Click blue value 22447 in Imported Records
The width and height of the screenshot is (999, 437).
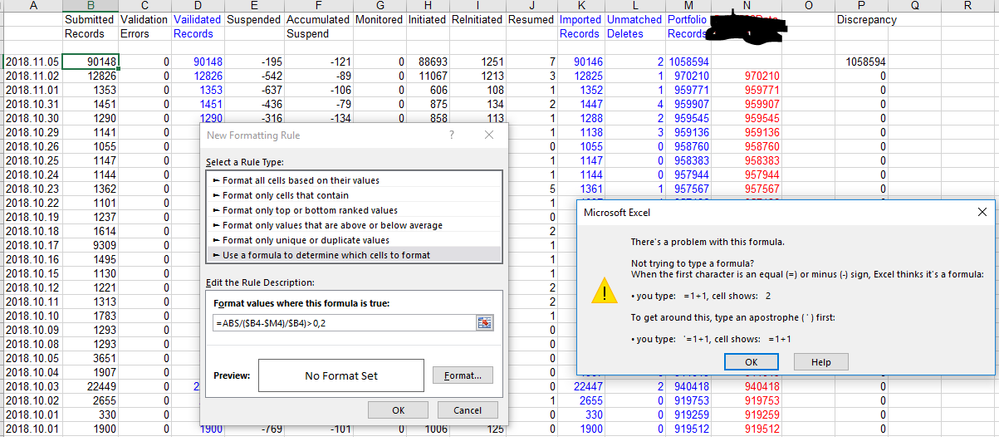(x=580, y=385)
